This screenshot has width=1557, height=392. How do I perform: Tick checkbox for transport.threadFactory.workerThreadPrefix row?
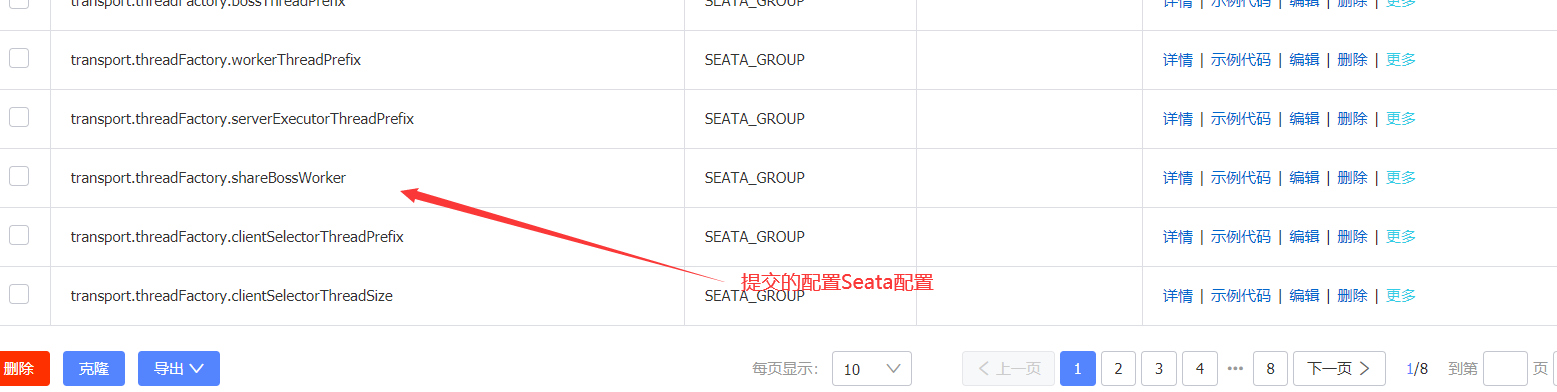(x=19, y=58)
